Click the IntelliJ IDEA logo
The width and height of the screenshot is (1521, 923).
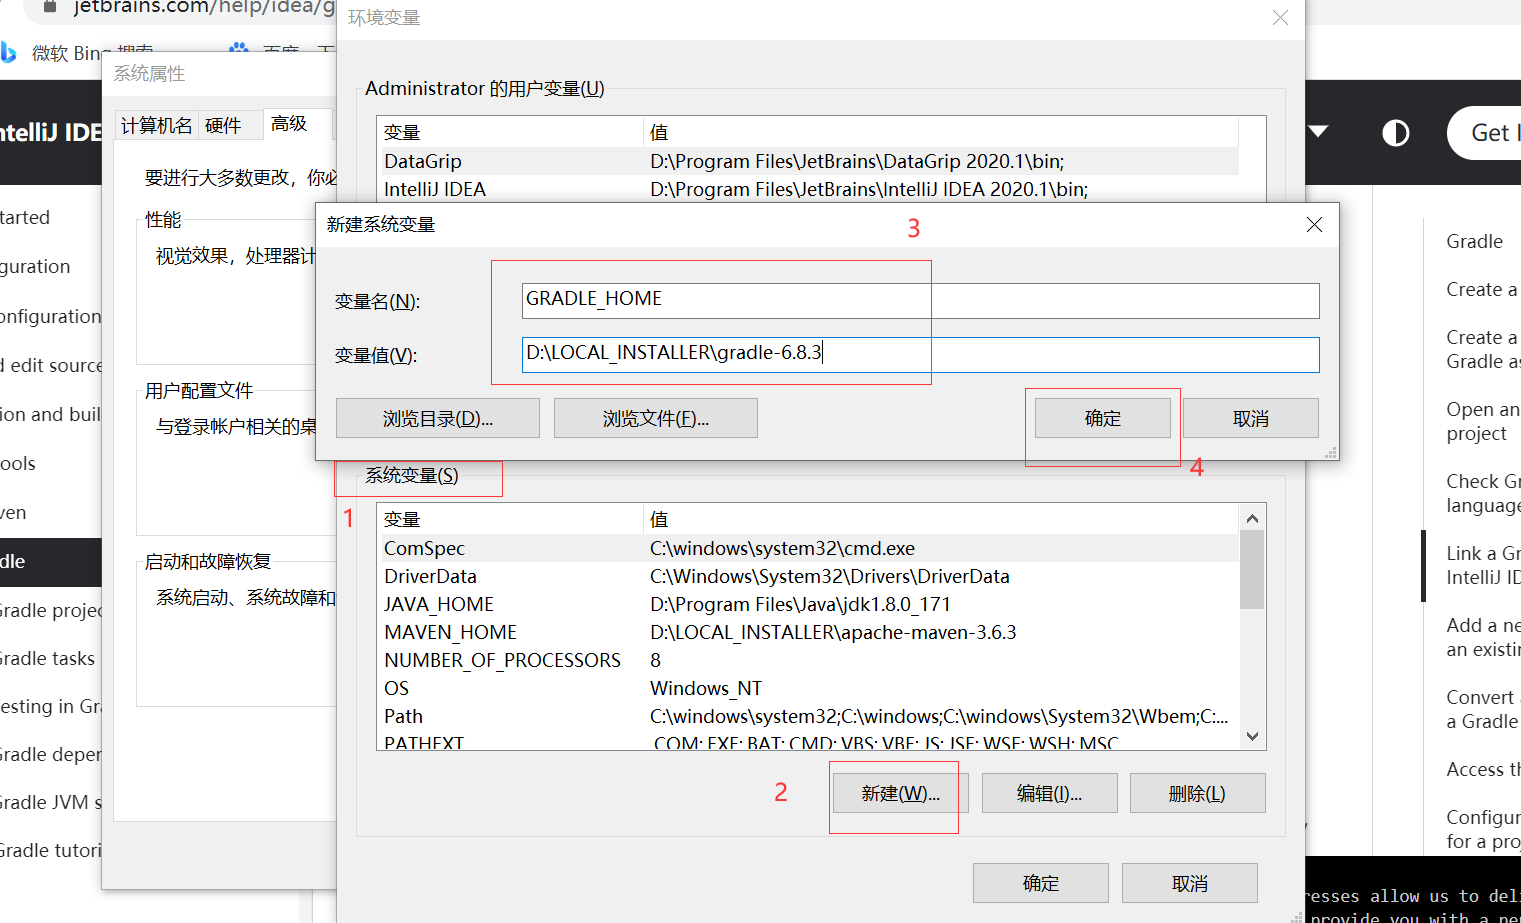click(51, 132)
